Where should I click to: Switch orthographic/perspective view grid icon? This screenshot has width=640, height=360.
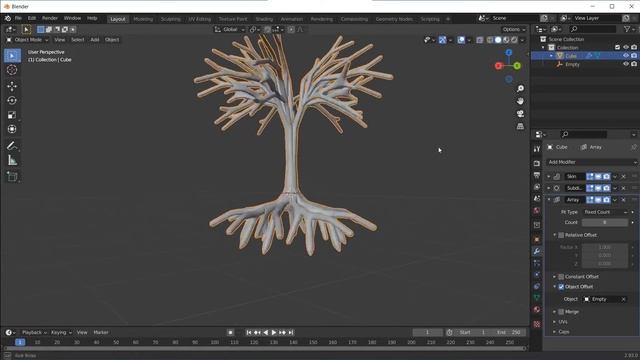click(520, 126)
